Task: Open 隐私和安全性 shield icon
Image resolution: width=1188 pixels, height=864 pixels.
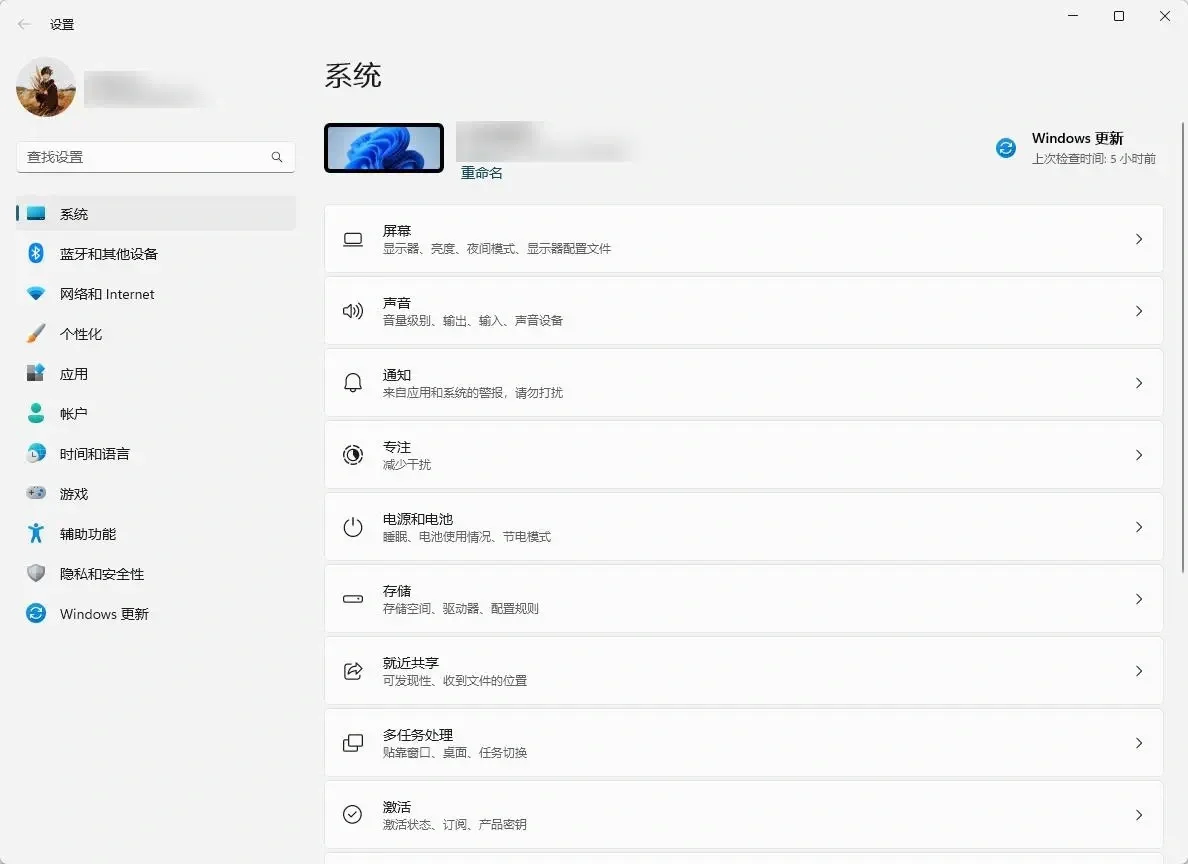Action: [35, 573]
